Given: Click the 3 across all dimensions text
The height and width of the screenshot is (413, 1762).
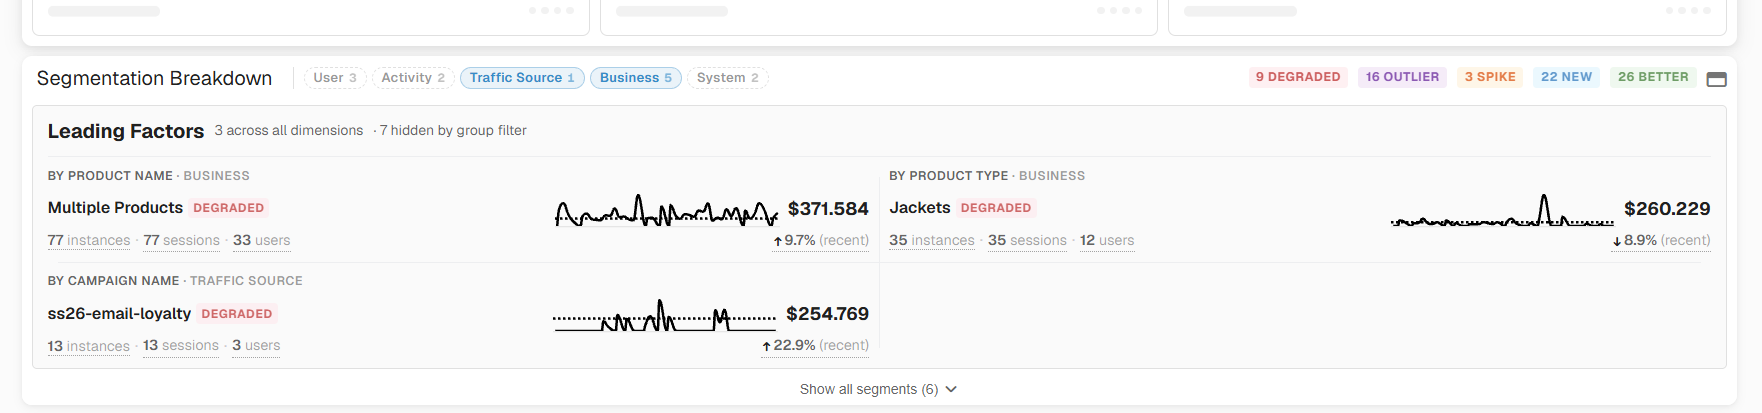Looking at the screenshot, I should (x=289, y=131).
